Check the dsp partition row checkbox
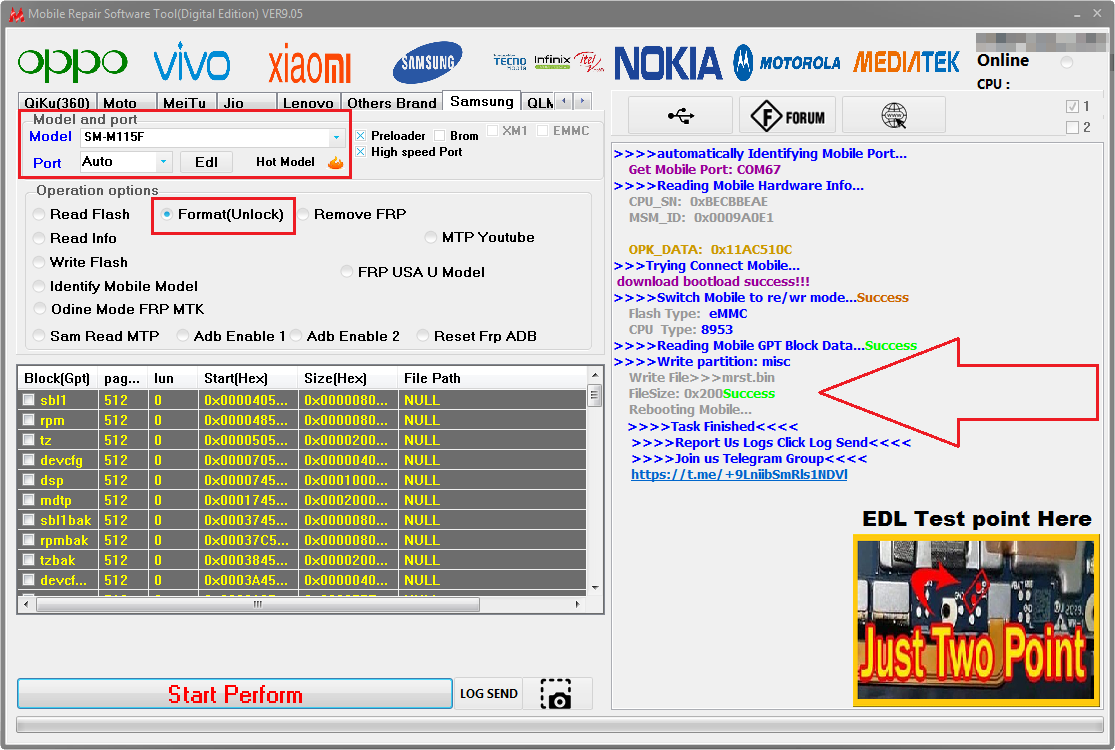 click(28, 480)
